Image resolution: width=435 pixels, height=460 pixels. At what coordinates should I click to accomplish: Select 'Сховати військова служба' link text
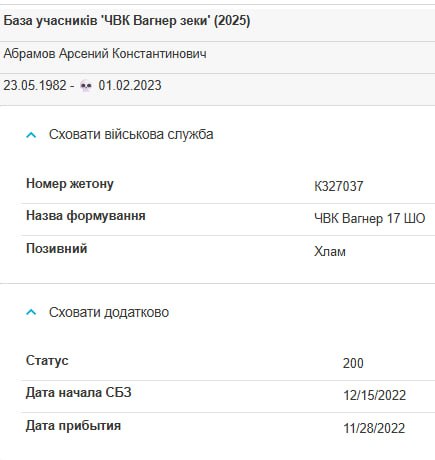[x=131, y=134]
